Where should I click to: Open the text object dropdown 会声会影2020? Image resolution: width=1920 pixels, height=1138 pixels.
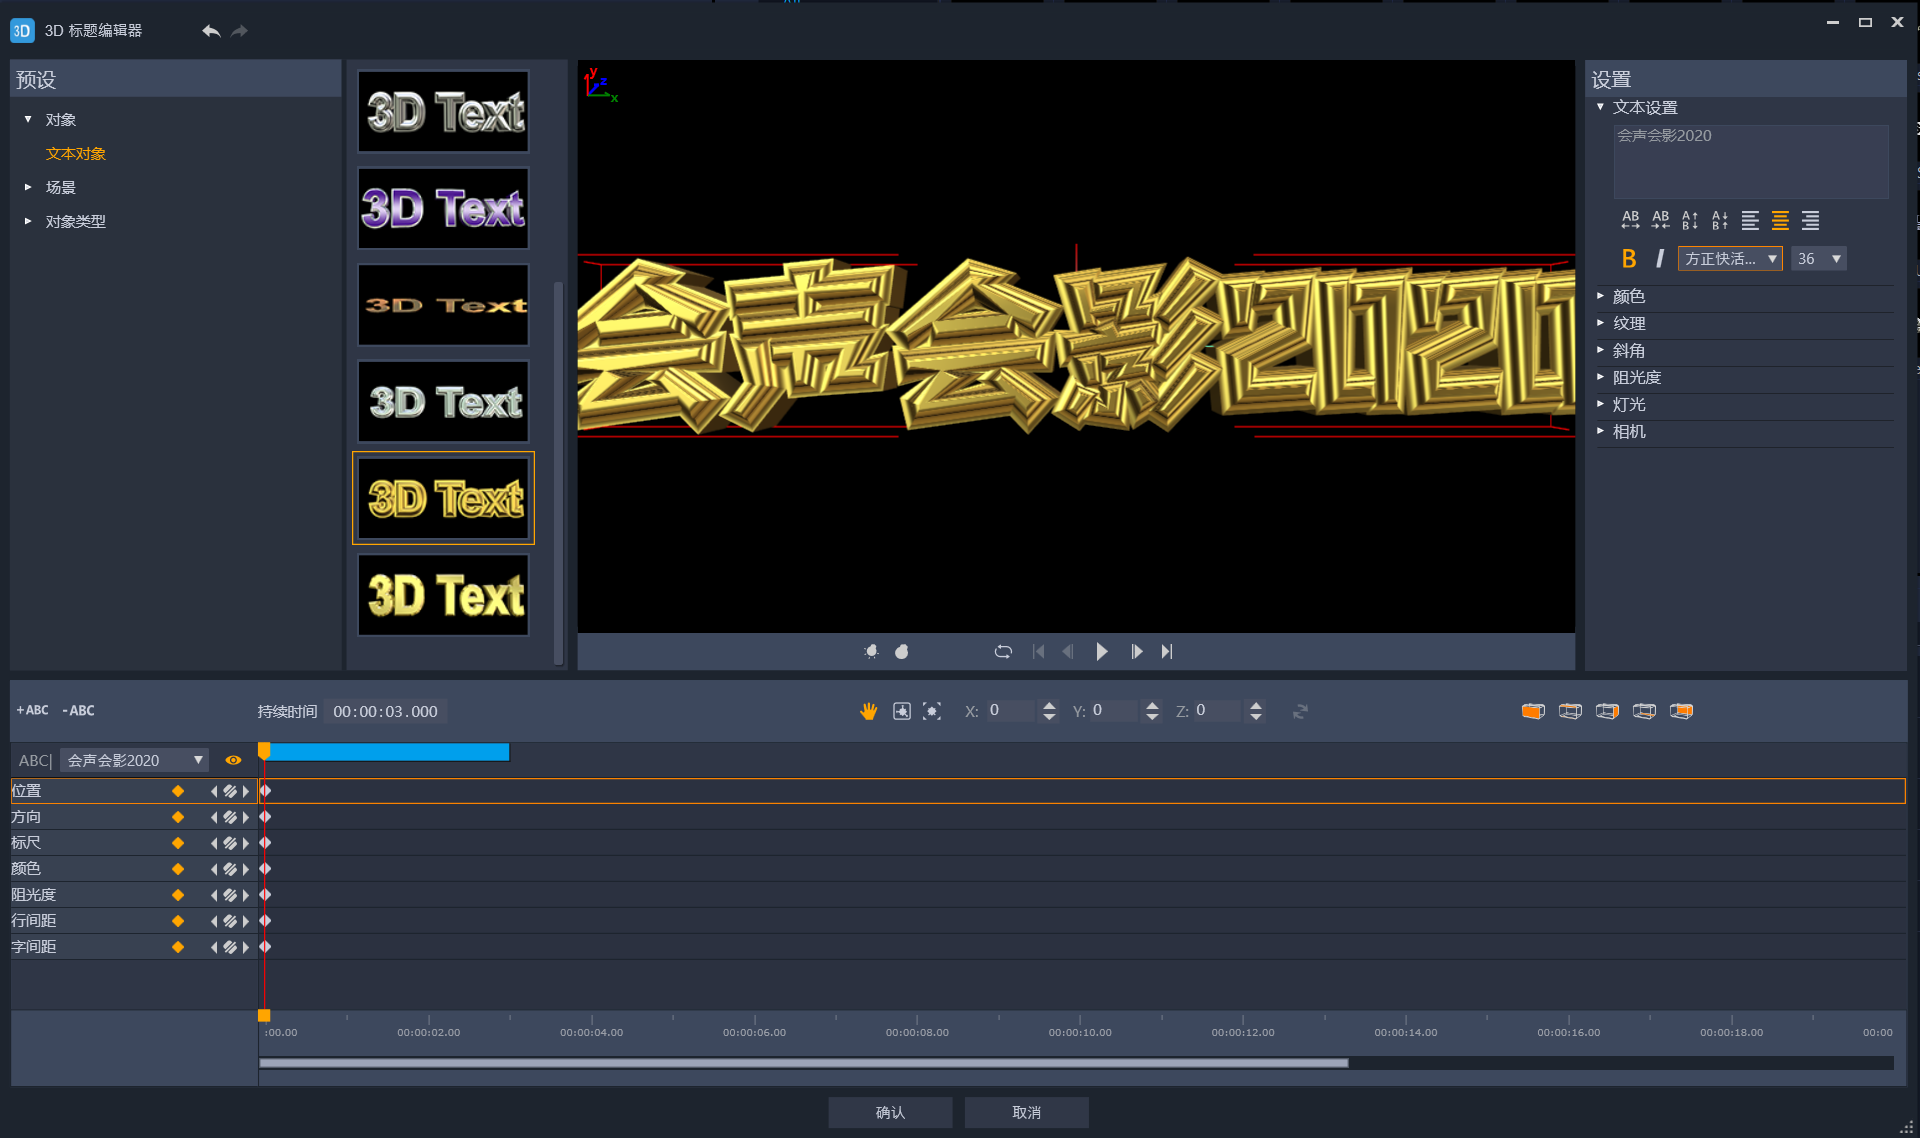coord(134,760)
